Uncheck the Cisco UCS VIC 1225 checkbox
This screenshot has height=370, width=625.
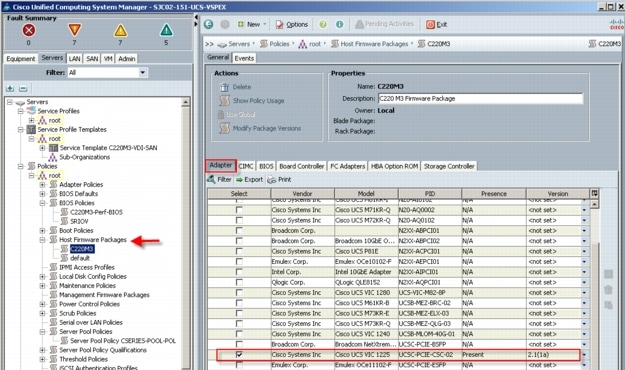[x=239, y=354]
